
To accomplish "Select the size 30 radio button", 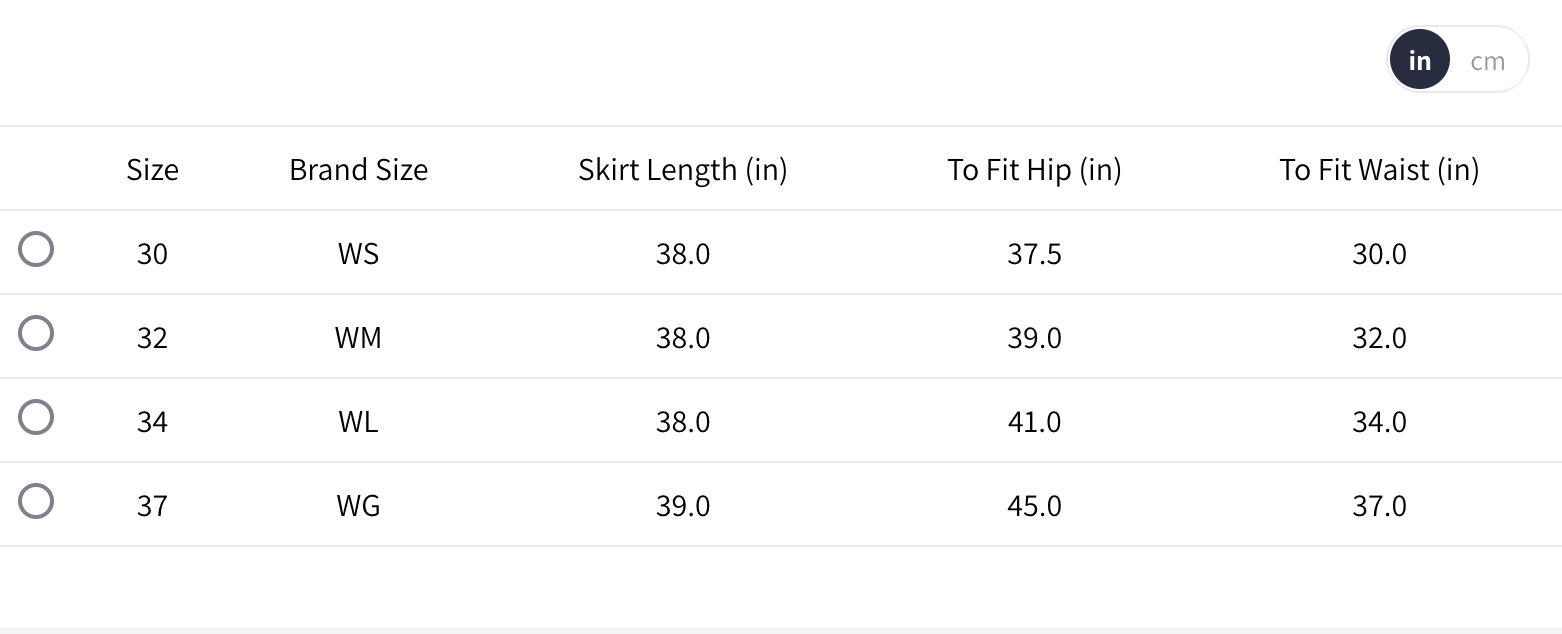I will 36,250.
